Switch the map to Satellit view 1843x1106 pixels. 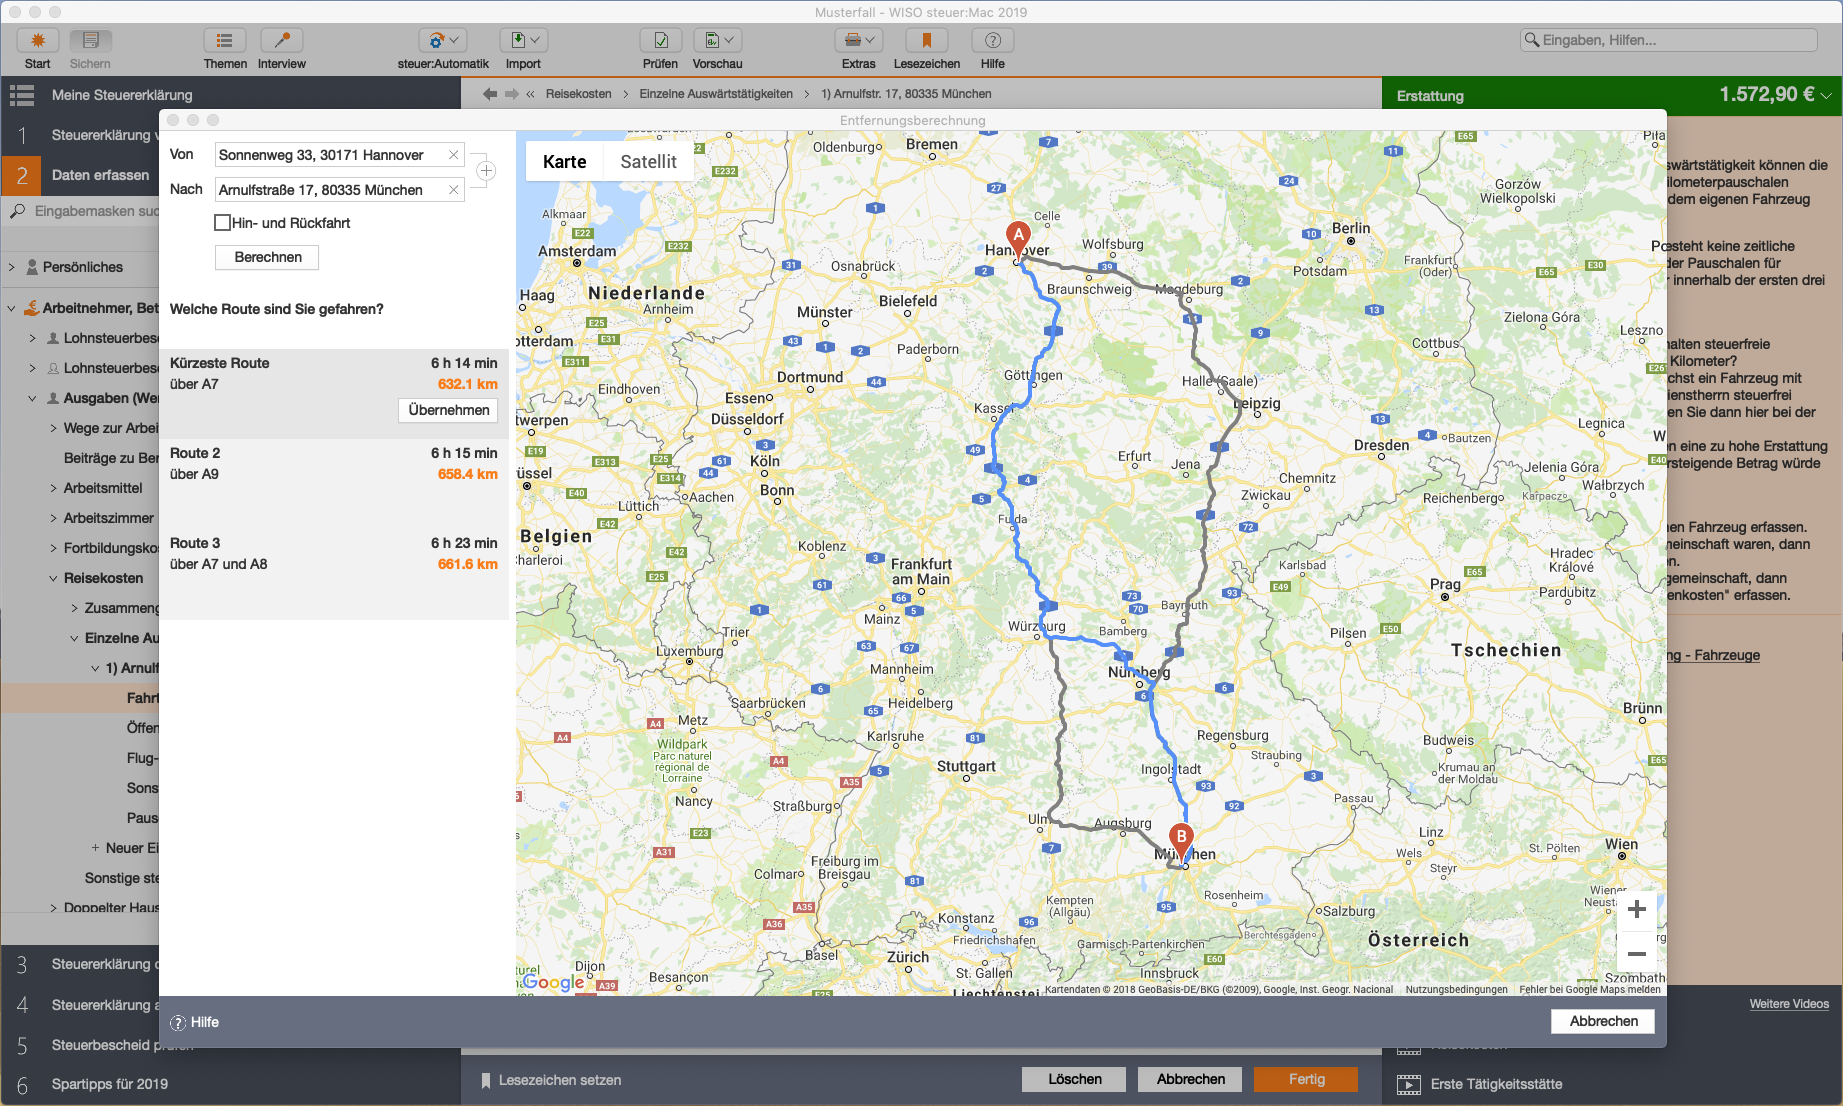[x=648, y=161]
